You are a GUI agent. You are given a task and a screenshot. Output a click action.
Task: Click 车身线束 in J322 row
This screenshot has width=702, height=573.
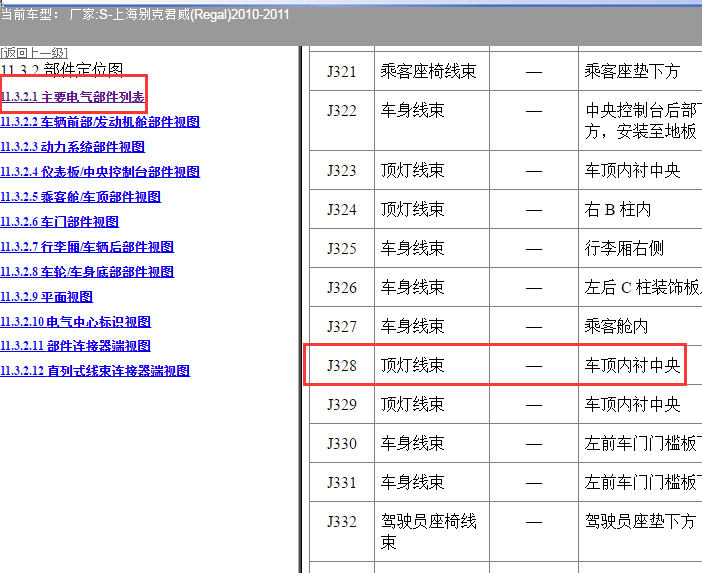click(x=412, y=111)
